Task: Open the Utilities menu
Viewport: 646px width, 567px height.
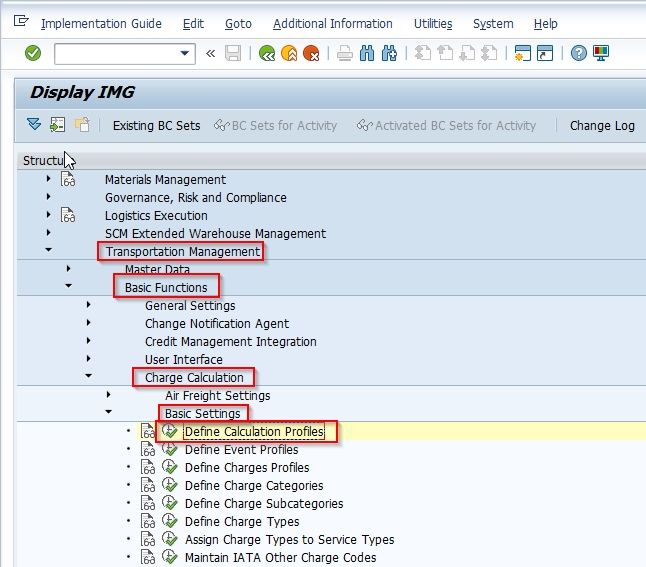Action: coord(433,24)
